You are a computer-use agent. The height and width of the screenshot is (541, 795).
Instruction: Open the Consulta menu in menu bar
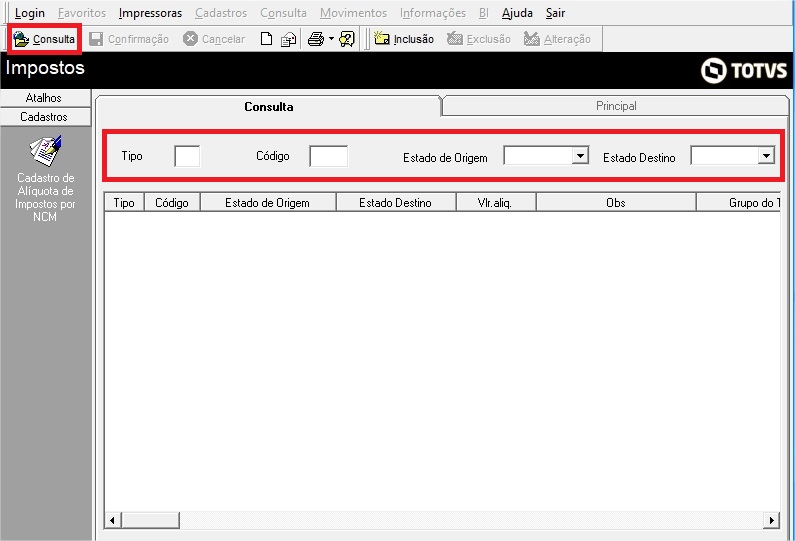point(283,13)
